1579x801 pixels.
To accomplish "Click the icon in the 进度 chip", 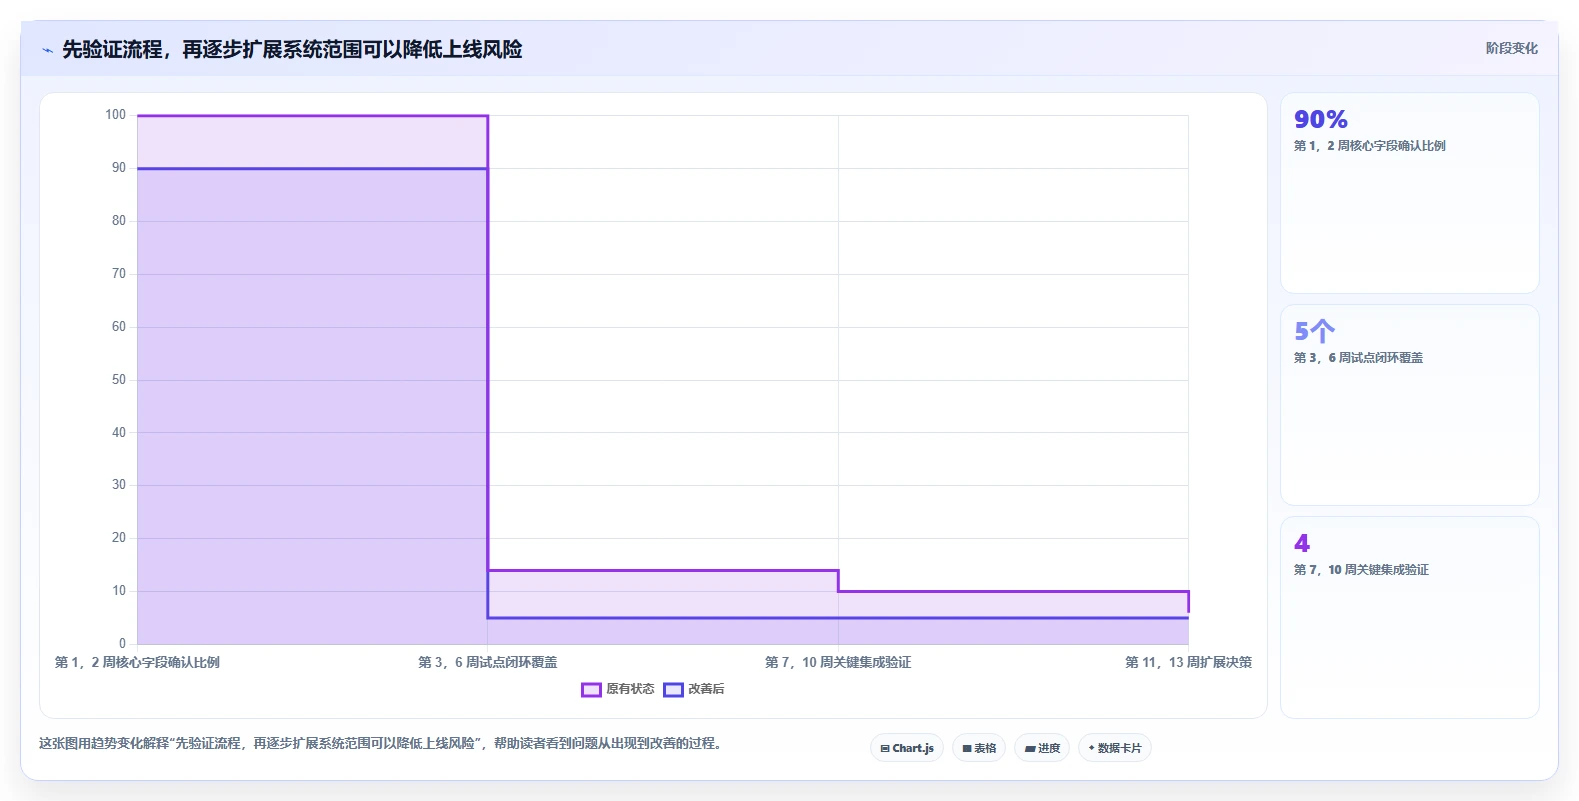I will 1030,748.
